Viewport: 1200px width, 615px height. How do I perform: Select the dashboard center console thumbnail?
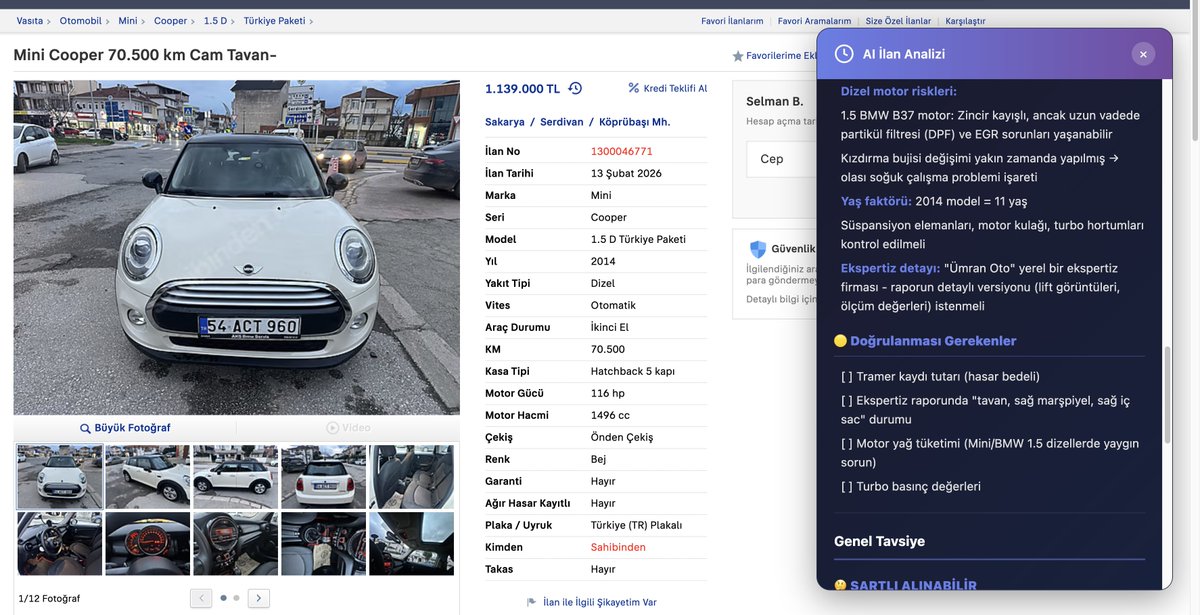pos(324,544)
